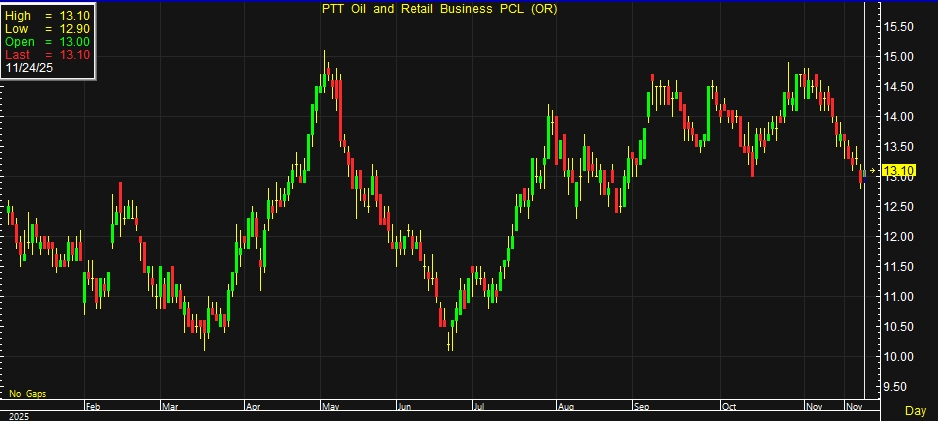
Task: Click the 'Day' interval label
Action: tap(915, 411)
